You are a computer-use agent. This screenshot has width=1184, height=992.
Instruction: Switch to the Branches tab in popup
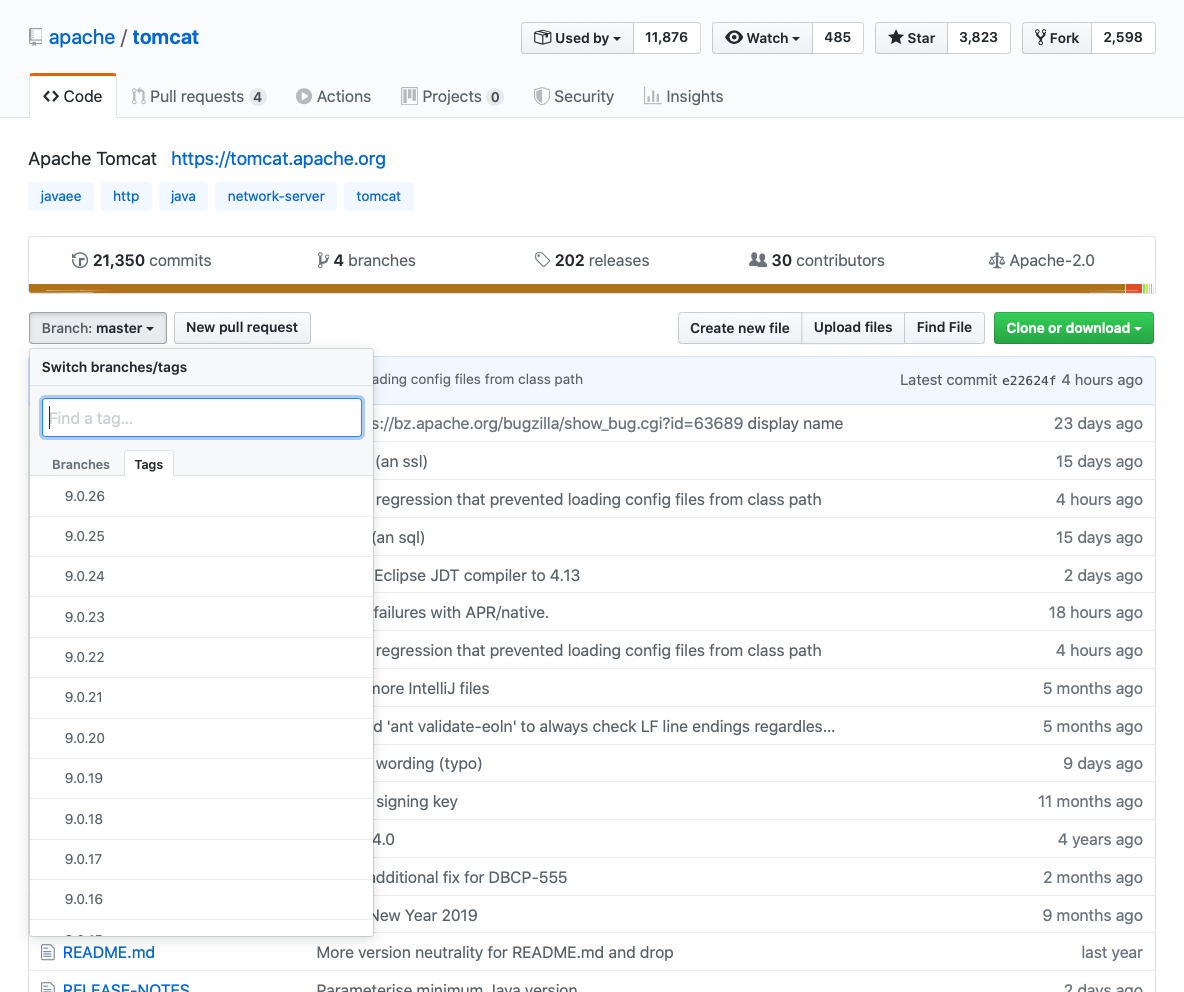(81, 464)
